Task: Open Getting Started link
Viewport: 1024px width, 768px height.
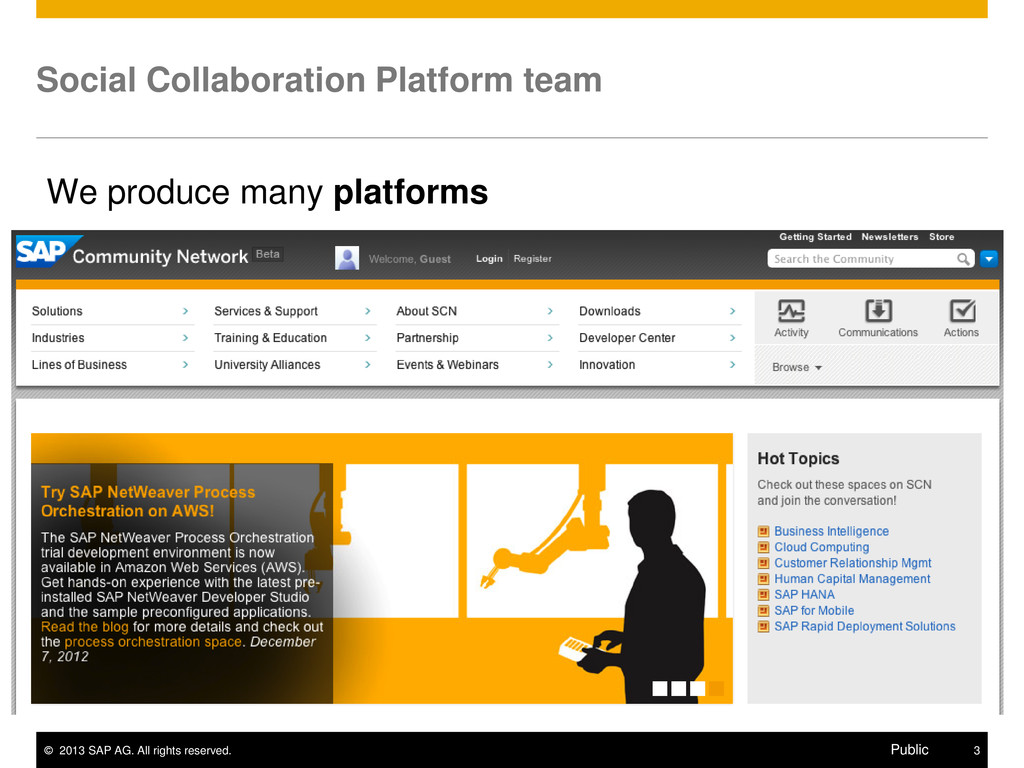Action: [815, 236]
